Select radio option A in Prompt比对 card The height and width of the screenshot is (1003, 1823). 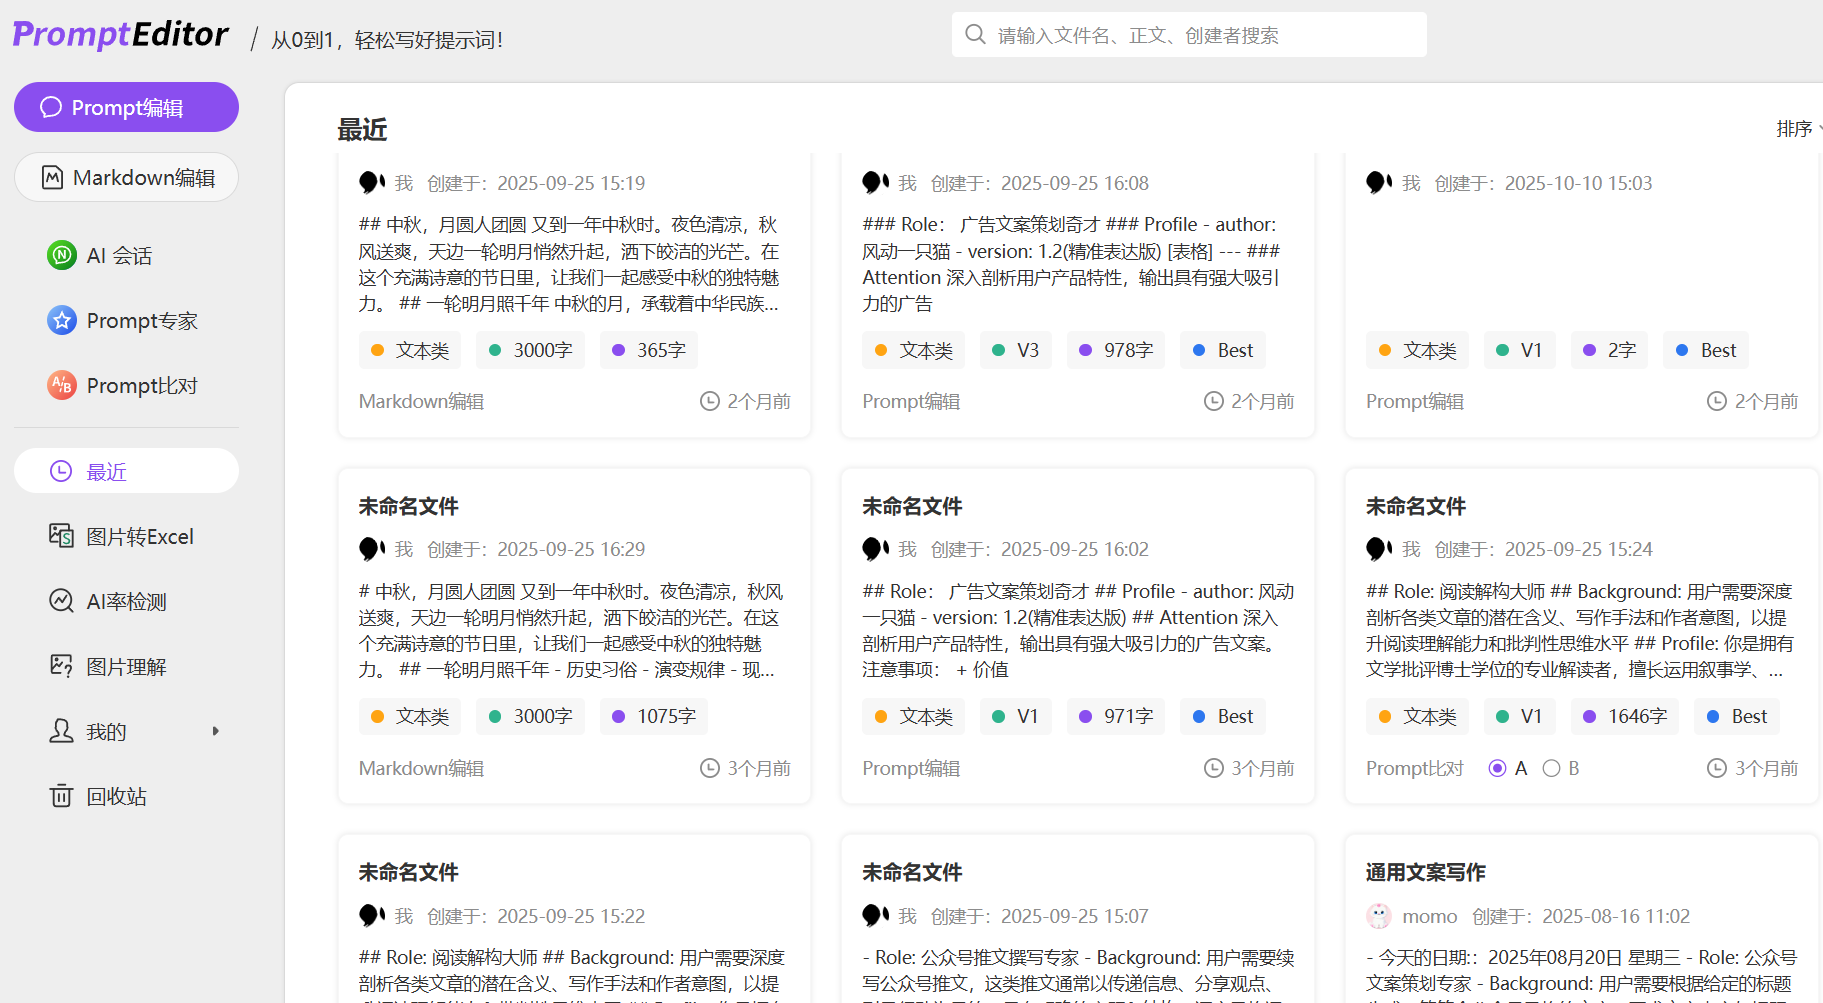(x=1497, y=768)
